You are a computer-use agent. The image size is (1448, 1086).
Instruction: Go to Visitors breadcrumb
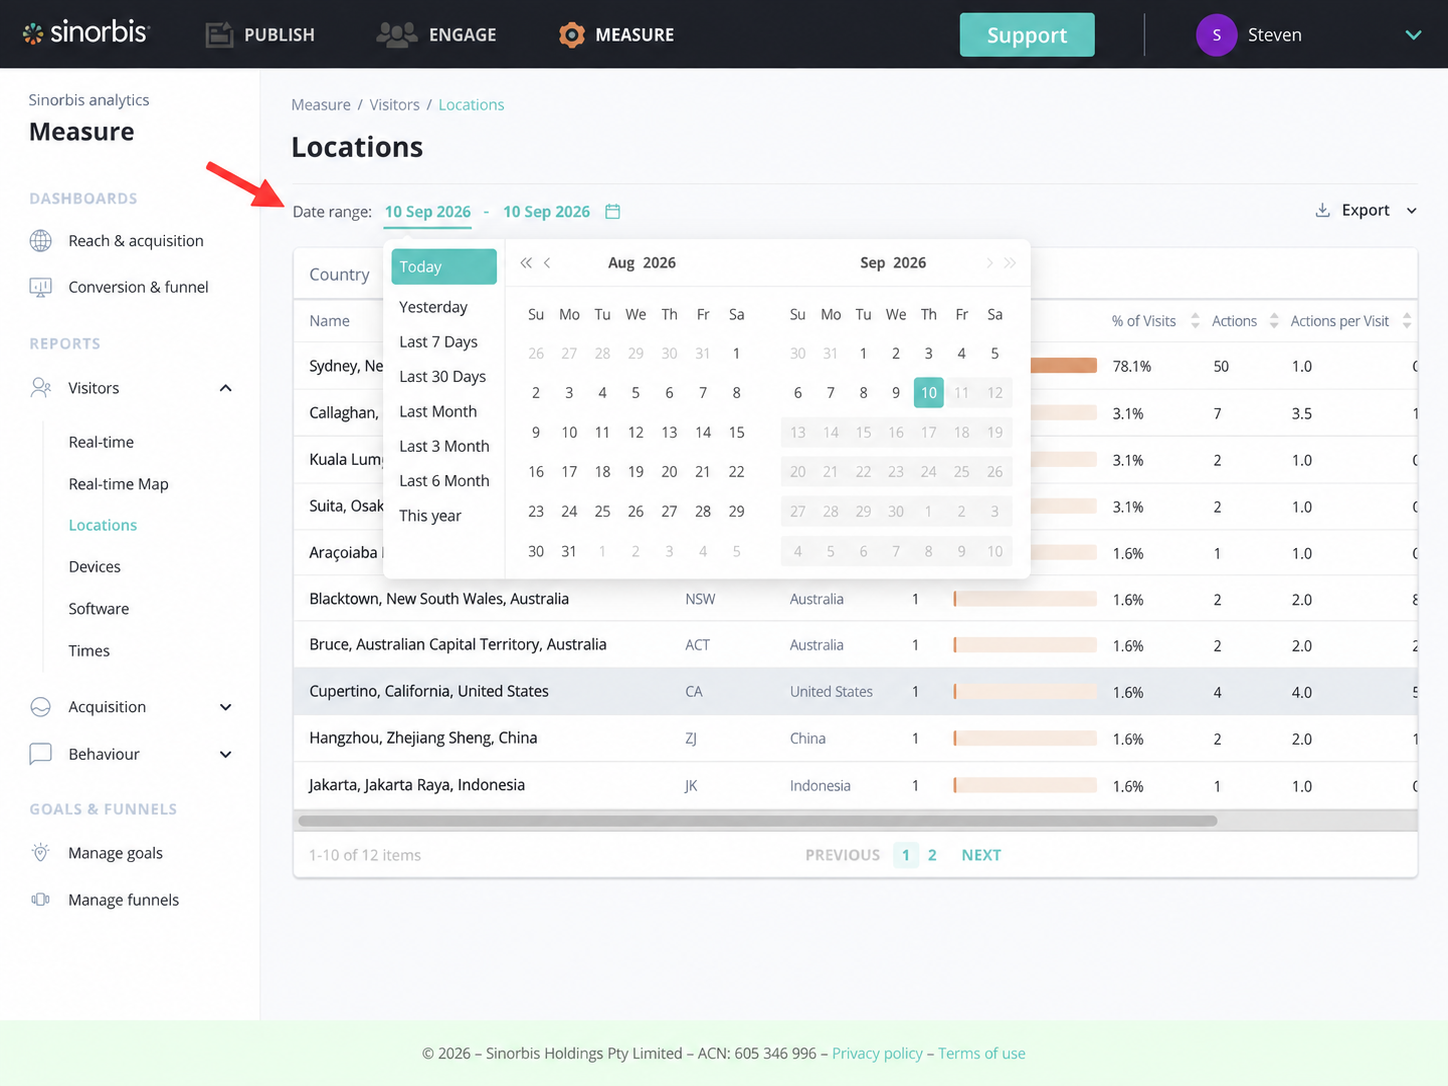click(x=394, y=105)
